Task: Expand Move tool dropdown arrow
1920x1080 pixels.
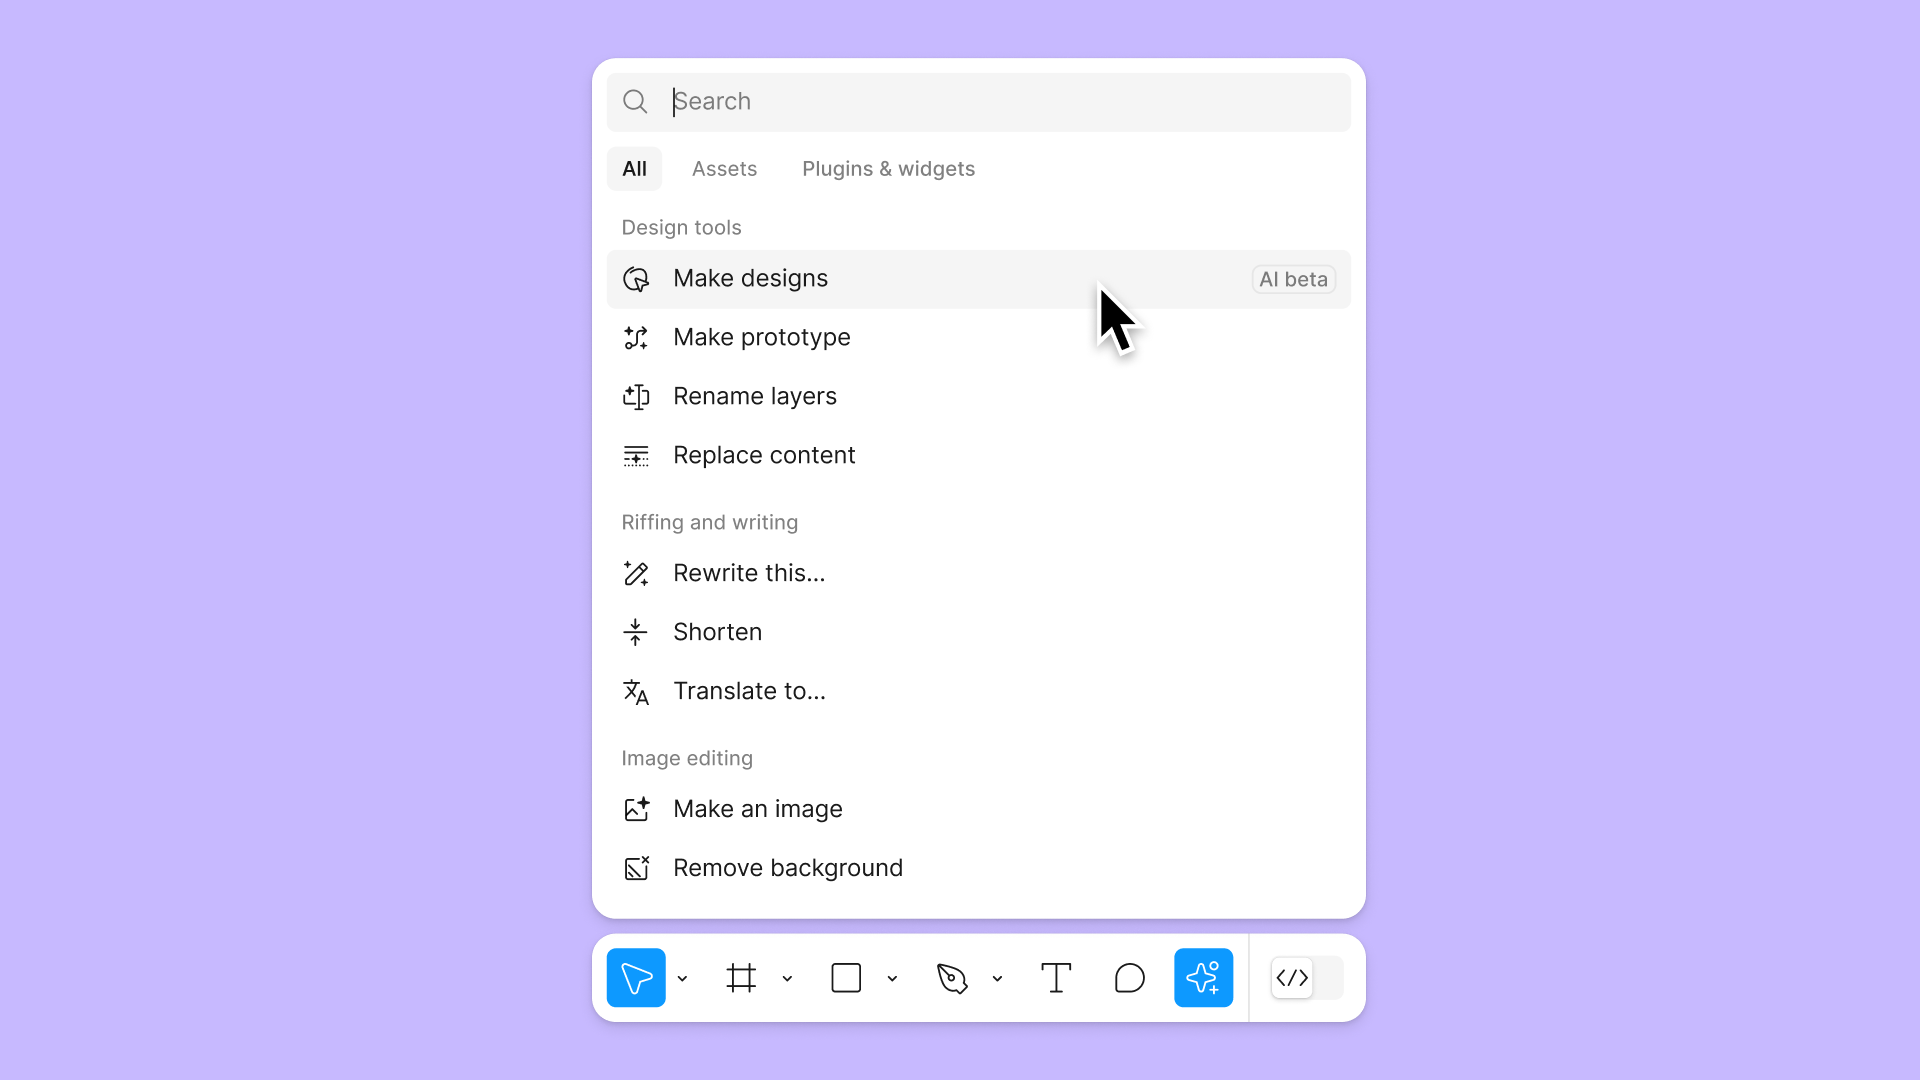Action: [683, 977]
